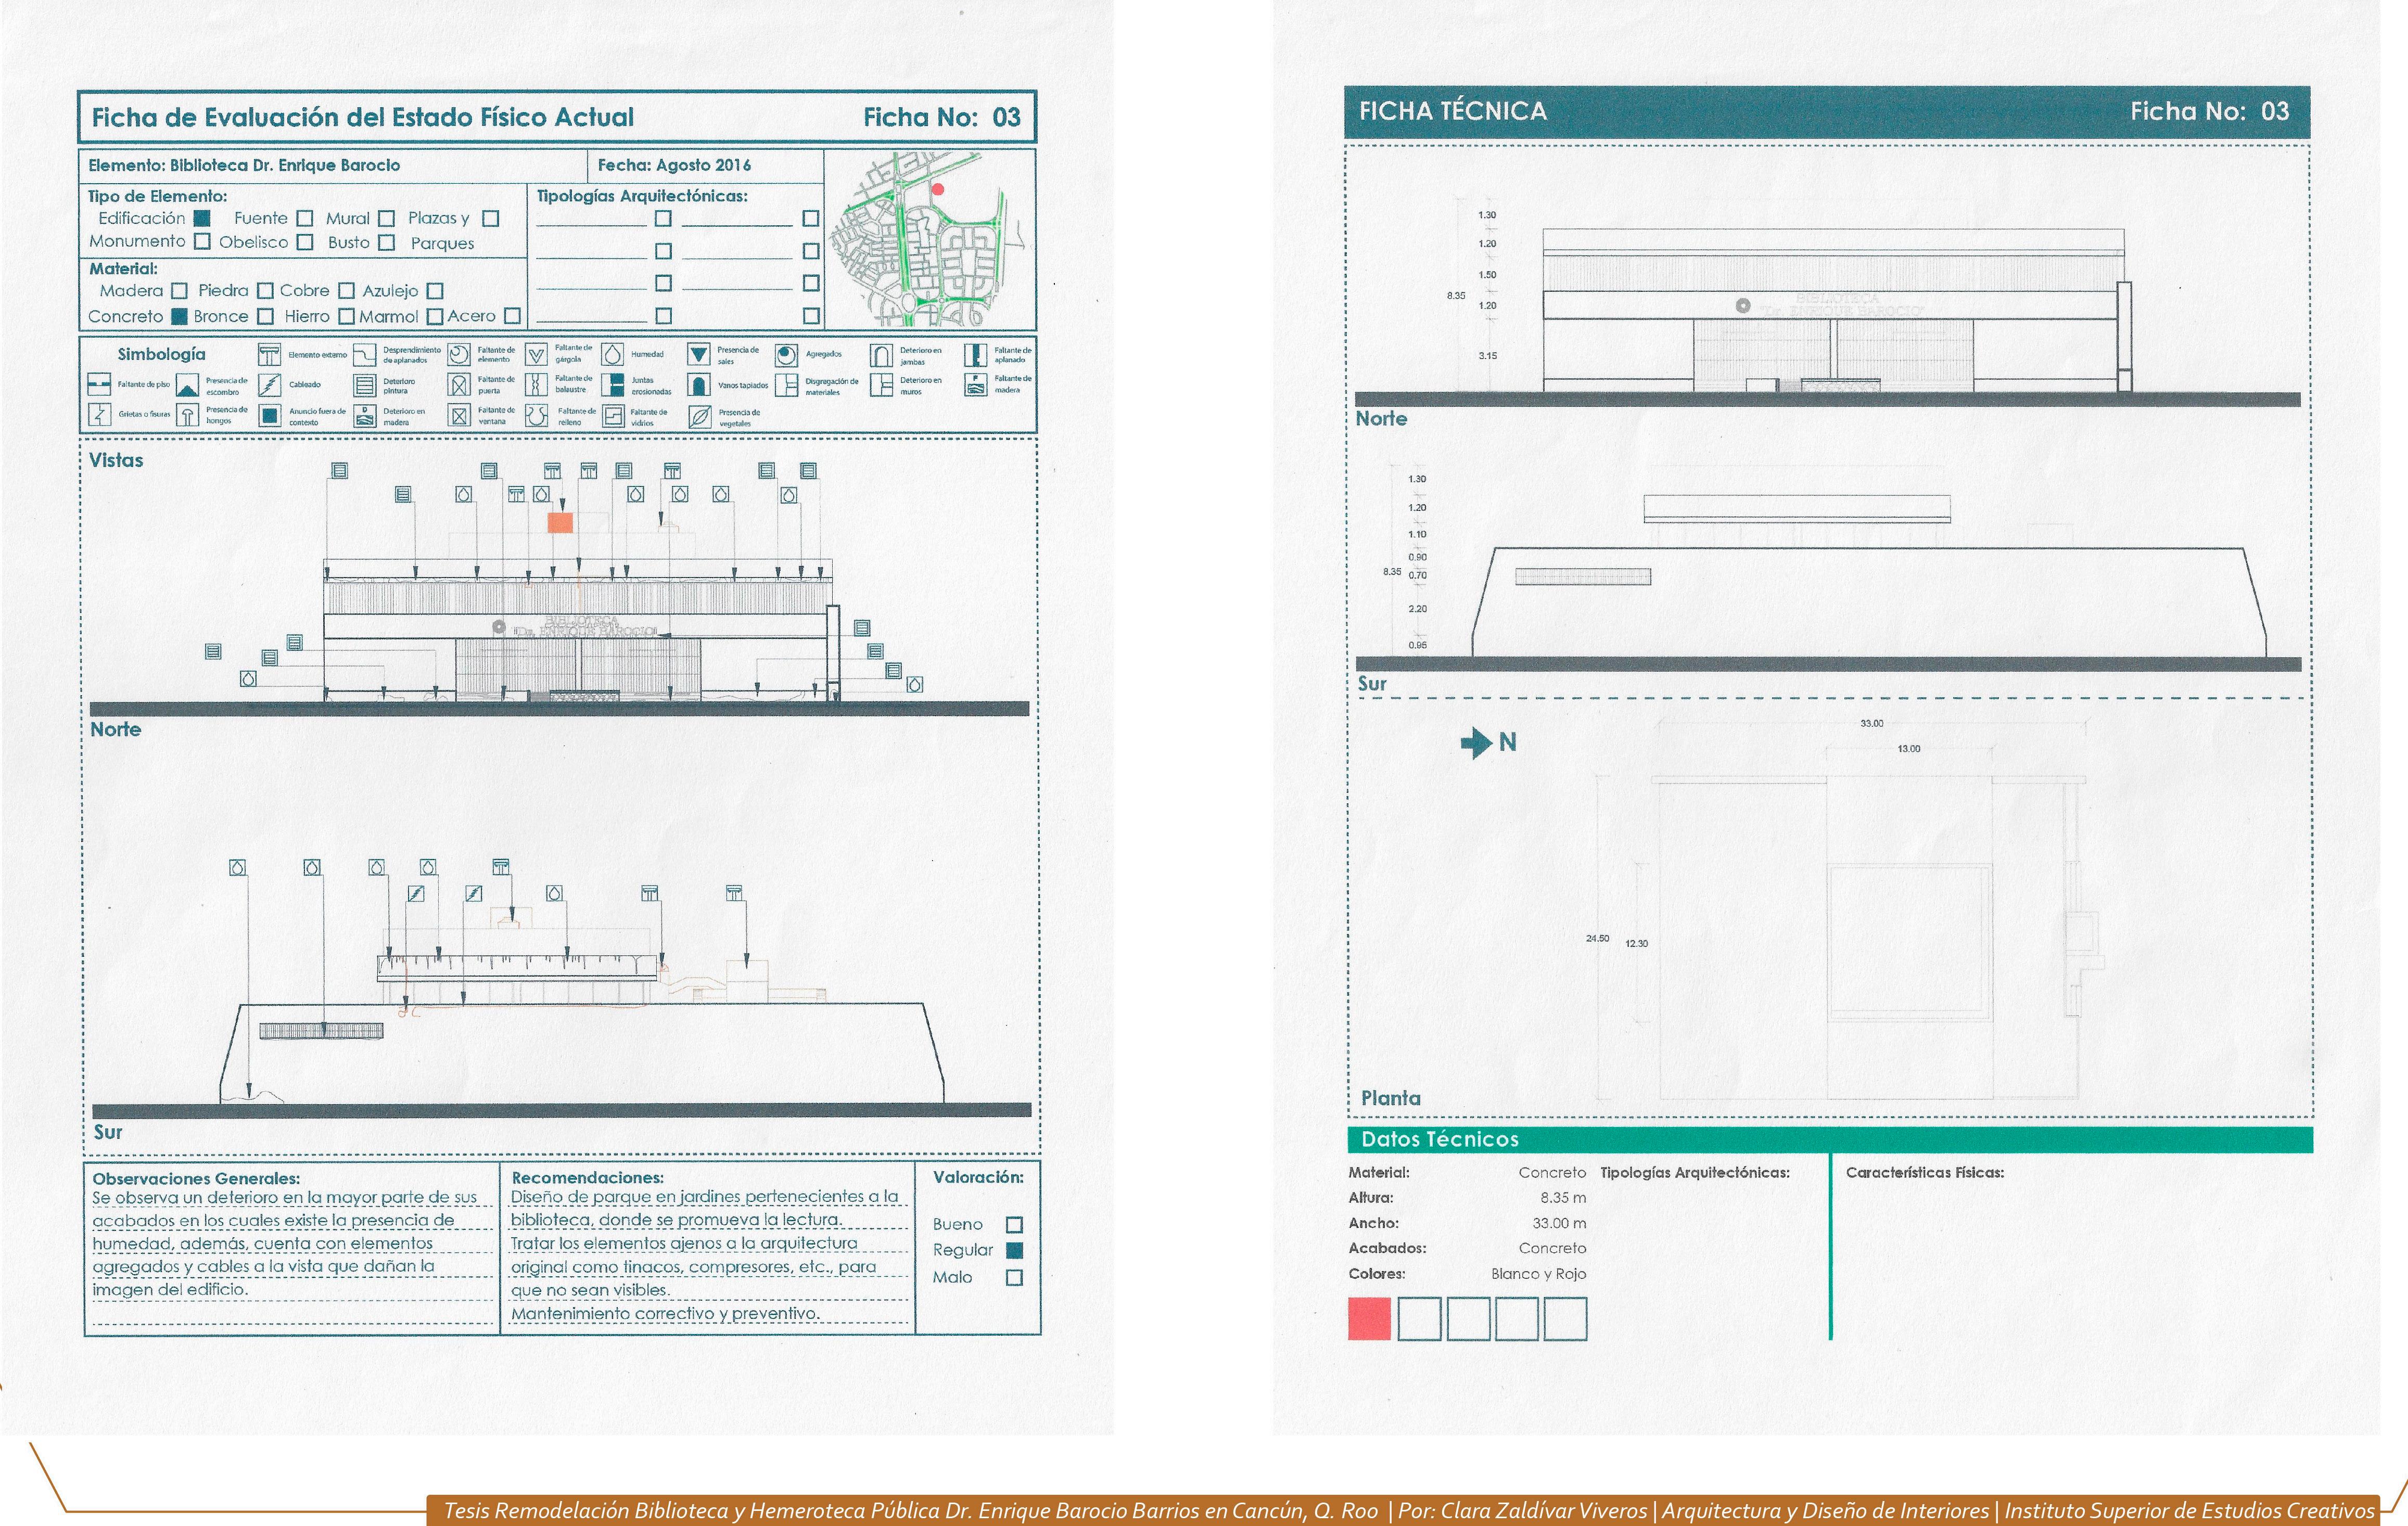Click the north arrow beside the N
Viewport: 2408px width, 1526px height.
point(1476,743)
